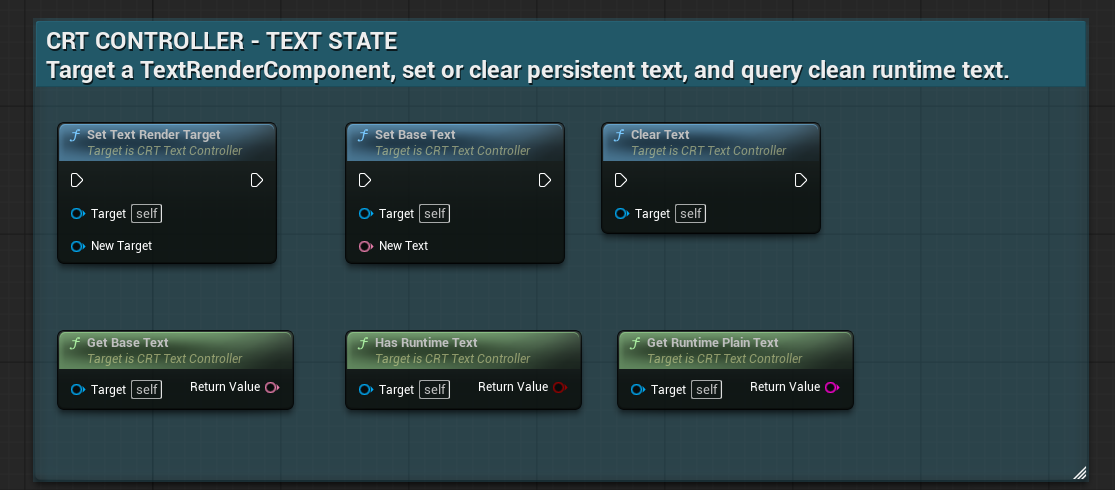Click the Has Runtime Text boolean Return Value pin

(x=560, y=387)
